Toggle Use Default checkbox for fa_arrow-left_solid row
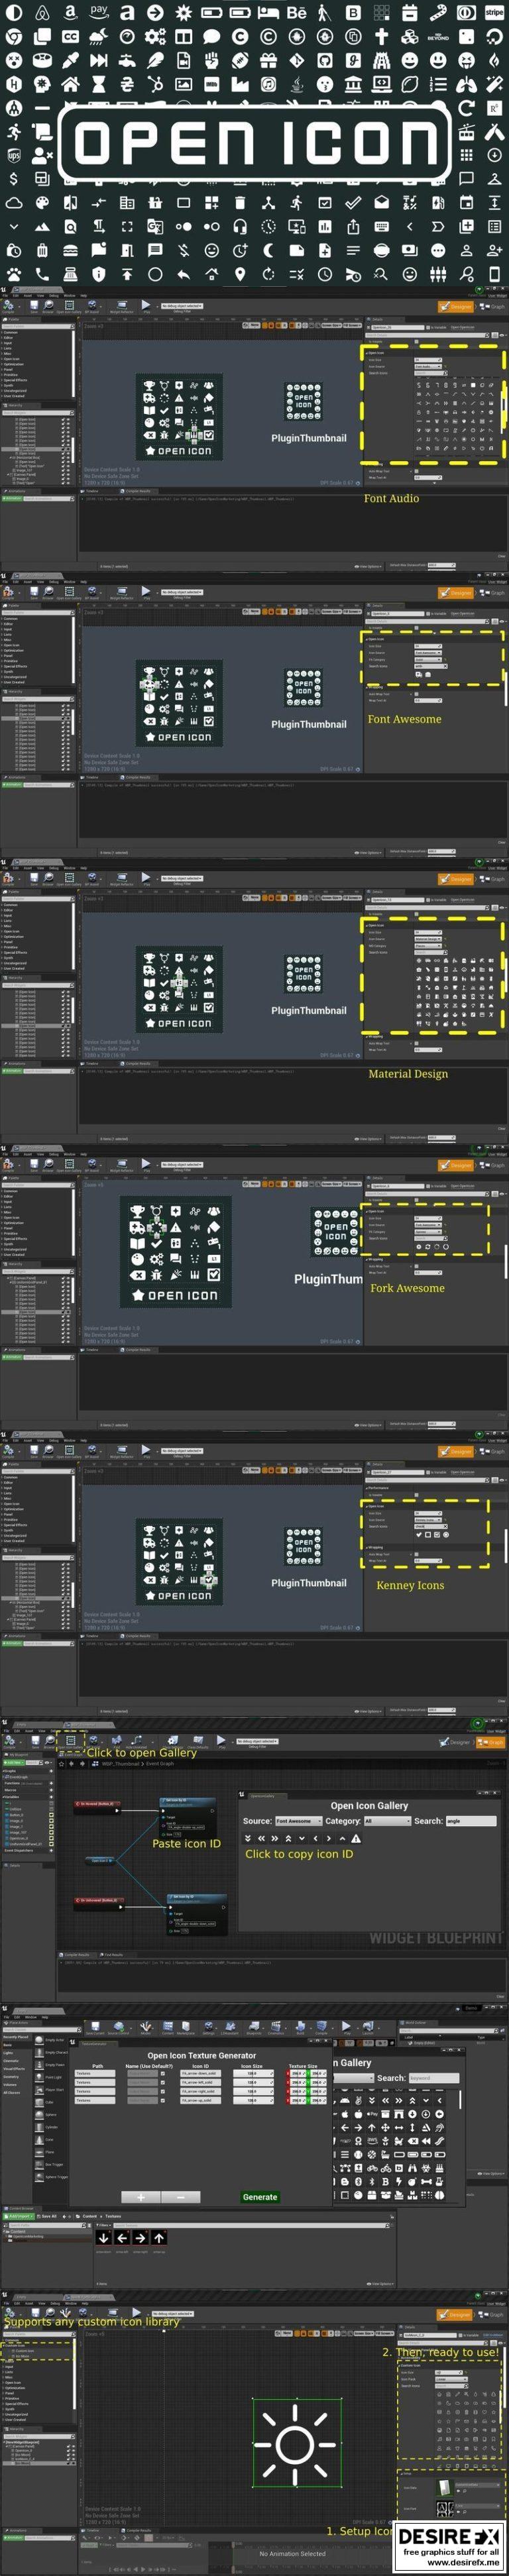This screenshot has height=2576, width=509. [x=163, y=2082]
